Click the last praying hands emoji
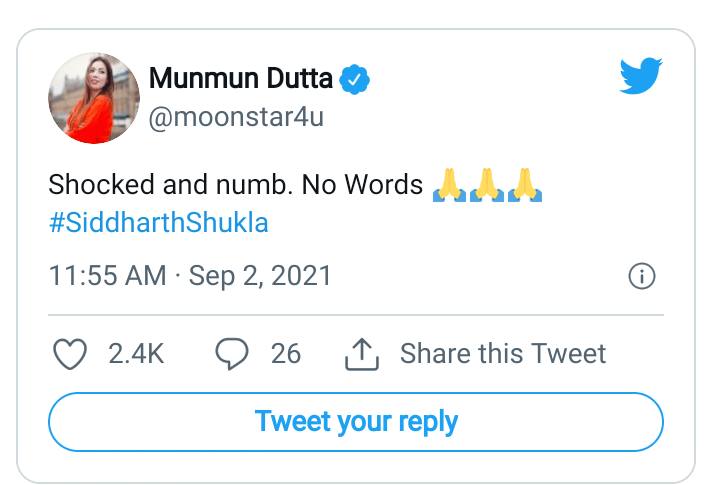 pyautogui.click(x=525, y=185)
